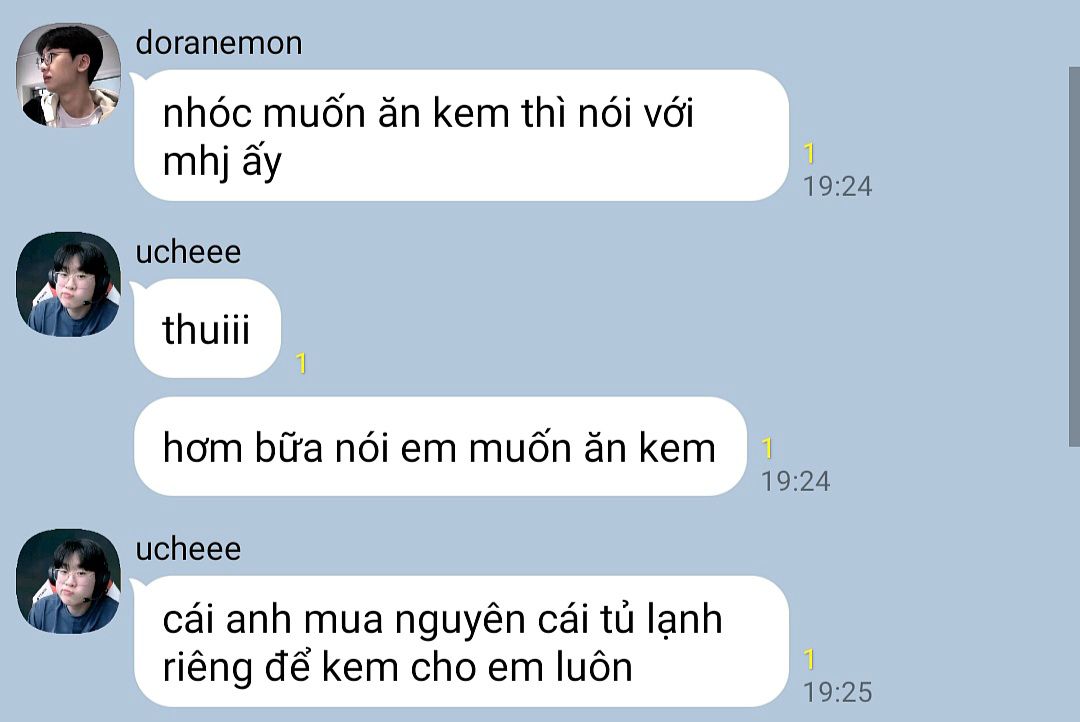The height and width of the screenshot is (722, 1080).
Task: Click unread count 1 beside doranemon's message
Action: coord(810,154)
